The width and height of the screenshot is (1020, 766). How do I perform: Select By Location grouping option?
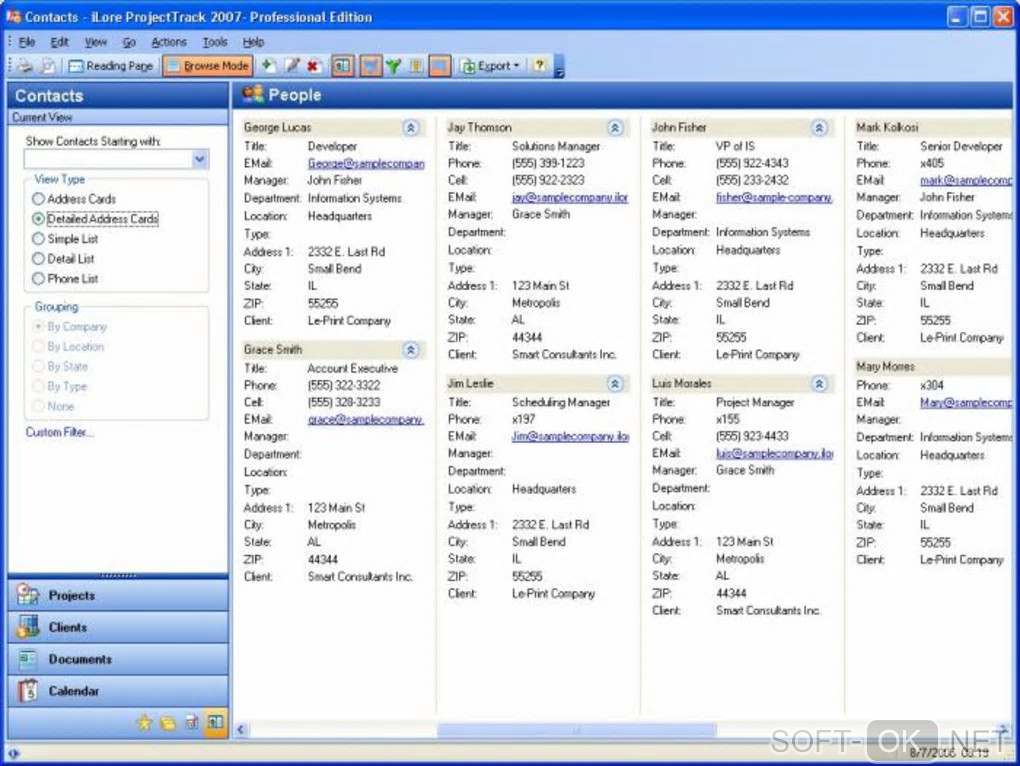pos(68,347)
